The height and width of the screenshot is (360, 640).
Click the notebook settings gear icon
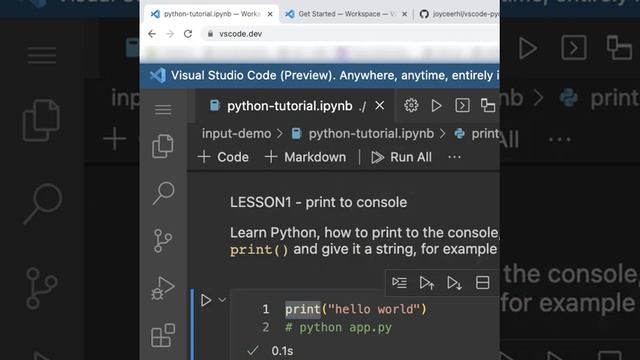point(411,106)
